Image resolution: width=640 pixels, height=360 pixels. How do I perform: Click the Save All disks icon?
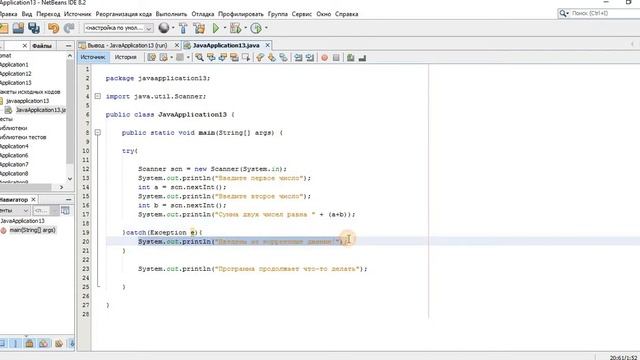(x=34, y=28)
